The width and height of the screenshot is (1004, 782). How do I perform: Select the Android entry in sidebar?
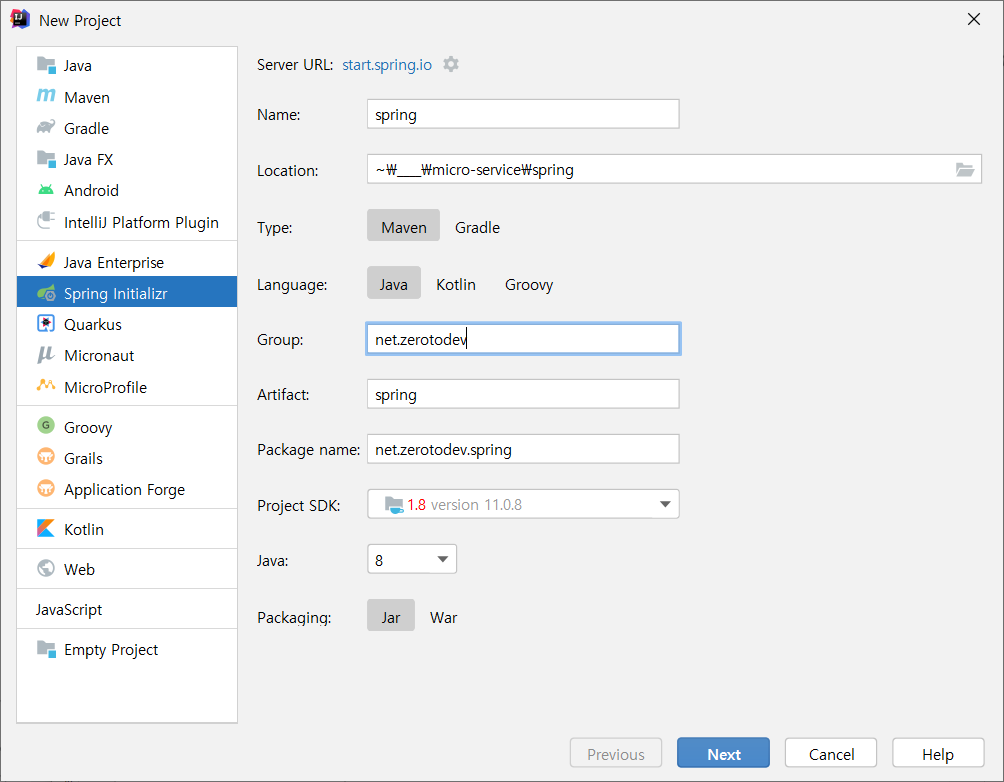click(x=127, y=190)
